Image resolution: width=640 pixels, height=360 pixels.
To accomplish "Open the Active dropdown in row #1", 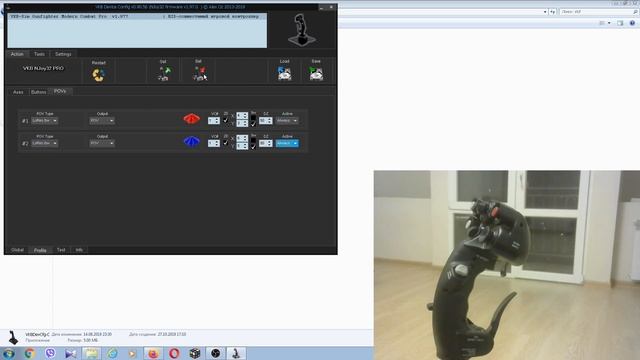I will point(287,121).
